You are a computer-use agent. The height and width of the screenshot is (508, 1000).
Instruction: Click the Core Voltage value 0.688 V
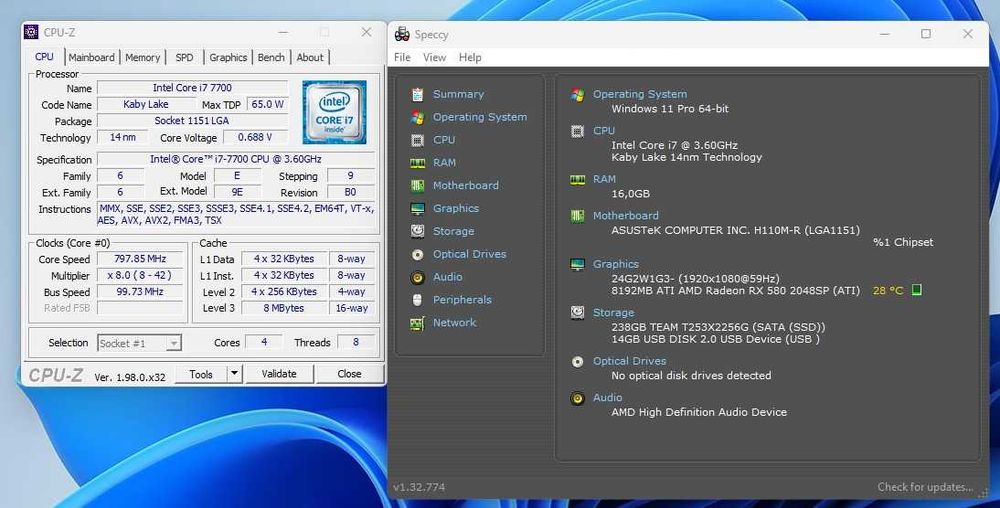point(255,137)
